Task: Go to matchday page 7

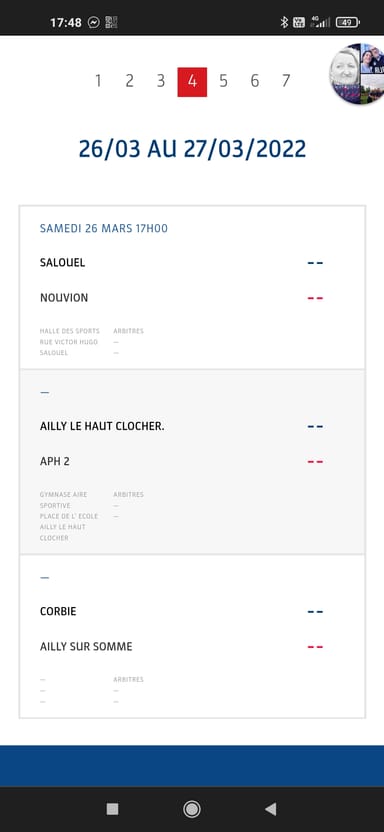Action: pos(286,81)
